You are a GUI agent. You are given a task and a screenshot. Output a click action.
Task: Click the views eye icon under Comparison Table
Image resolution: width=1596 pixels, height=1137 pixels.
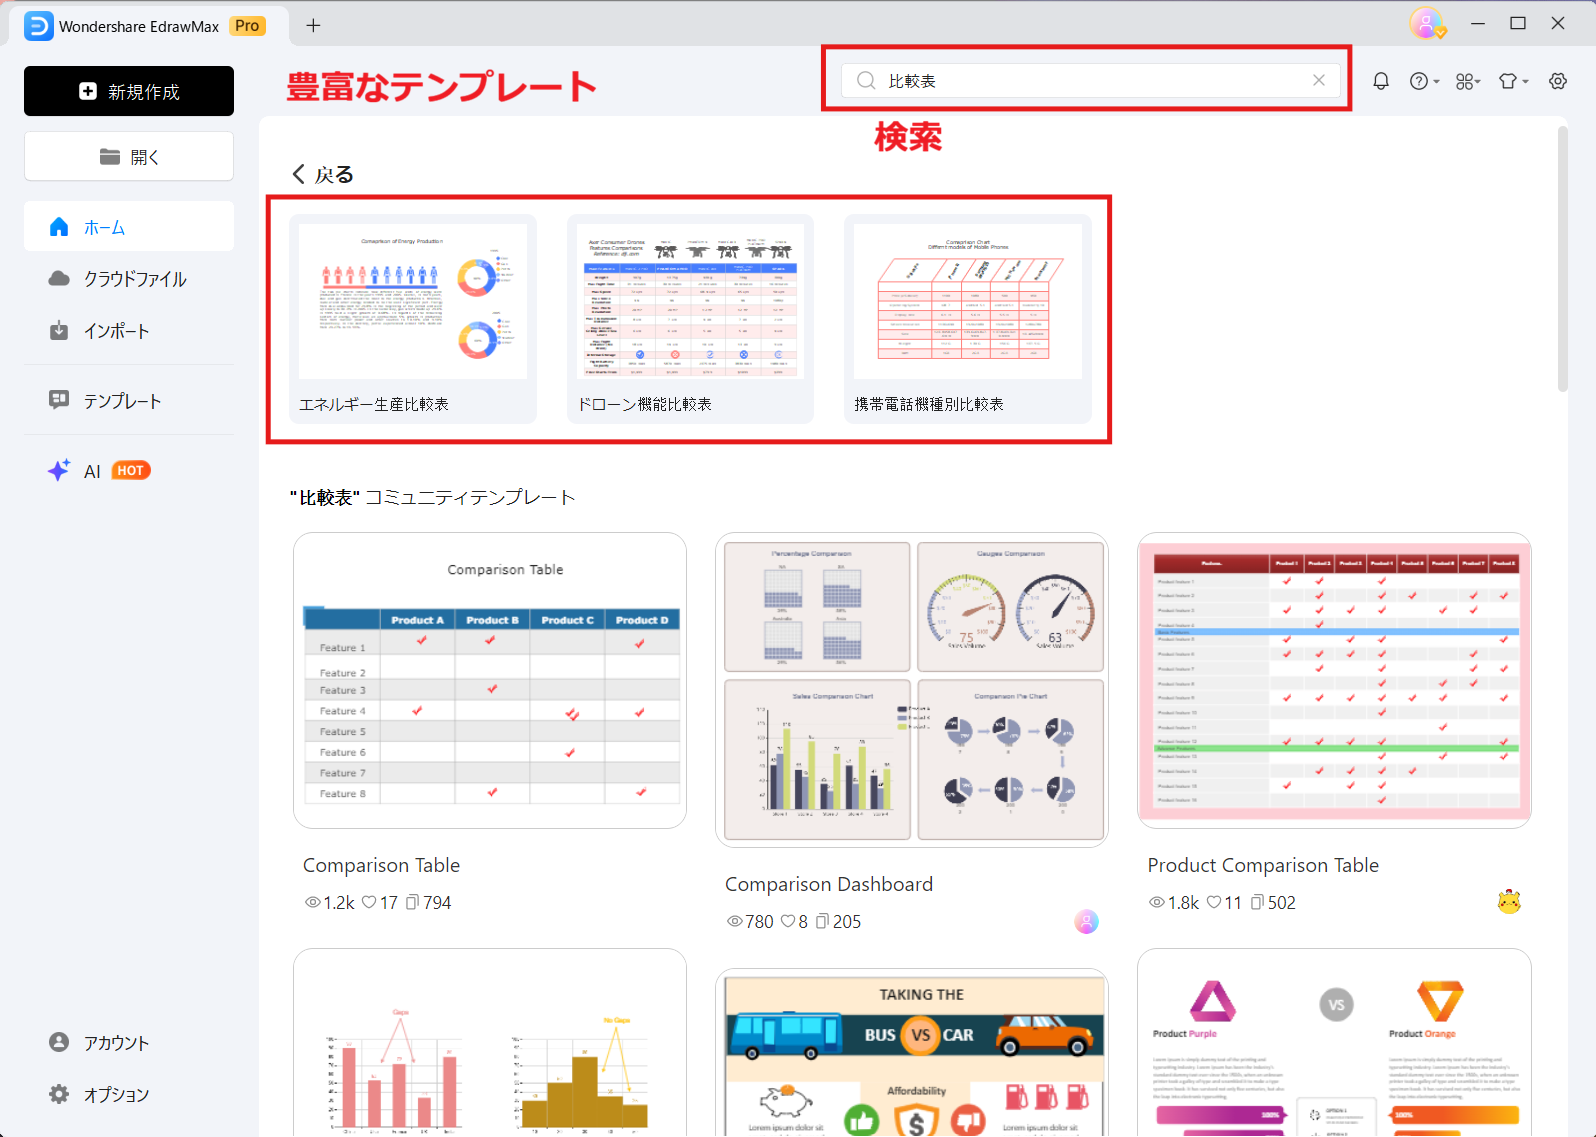(x=313, y=902)
